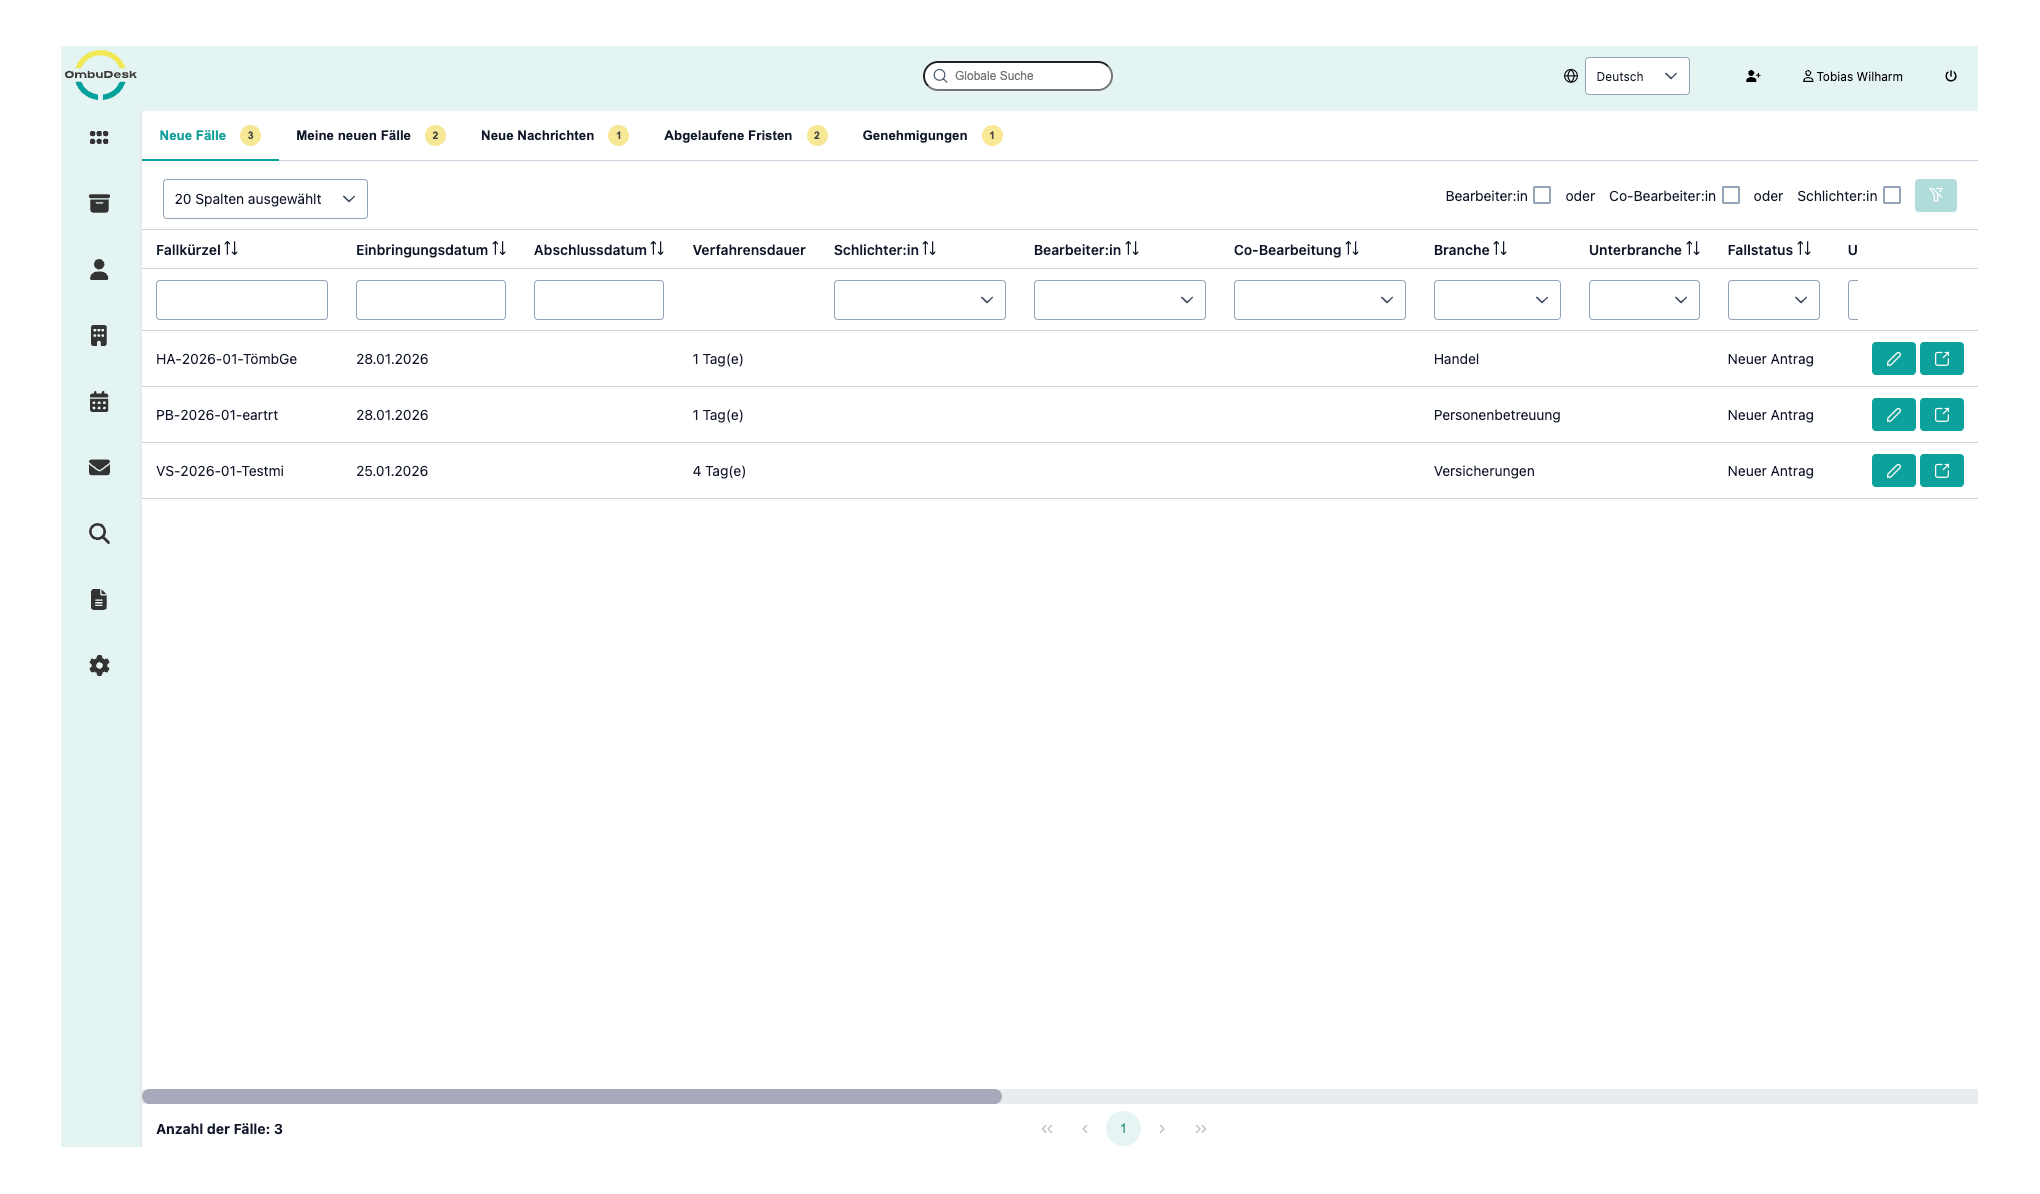Click the archive box sidebar icon

click(99, 204)
